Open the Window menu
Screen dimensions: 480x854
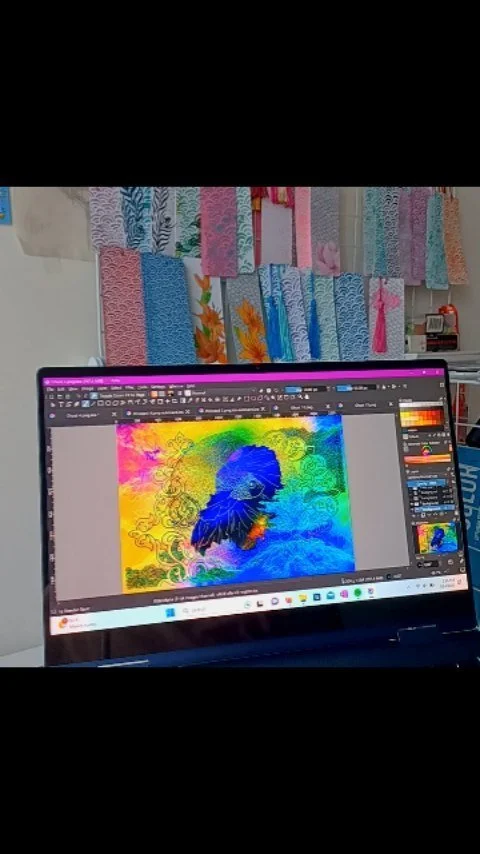[x=176, y=387]
